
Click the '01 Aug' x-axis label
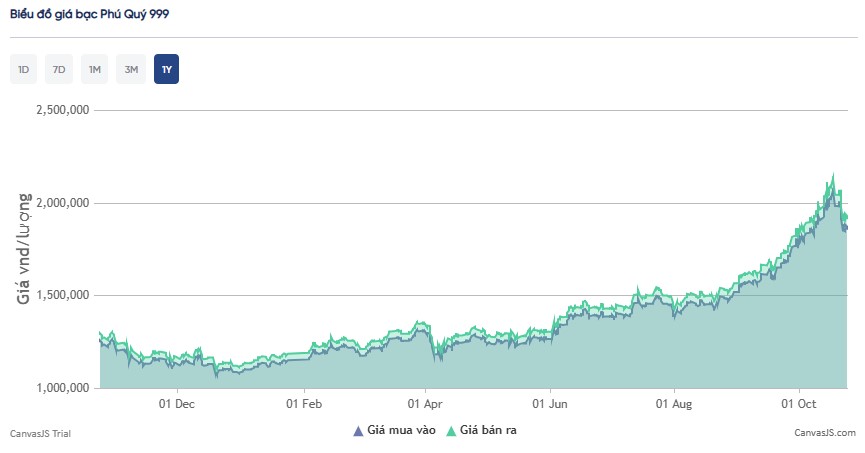coord(674,405)
